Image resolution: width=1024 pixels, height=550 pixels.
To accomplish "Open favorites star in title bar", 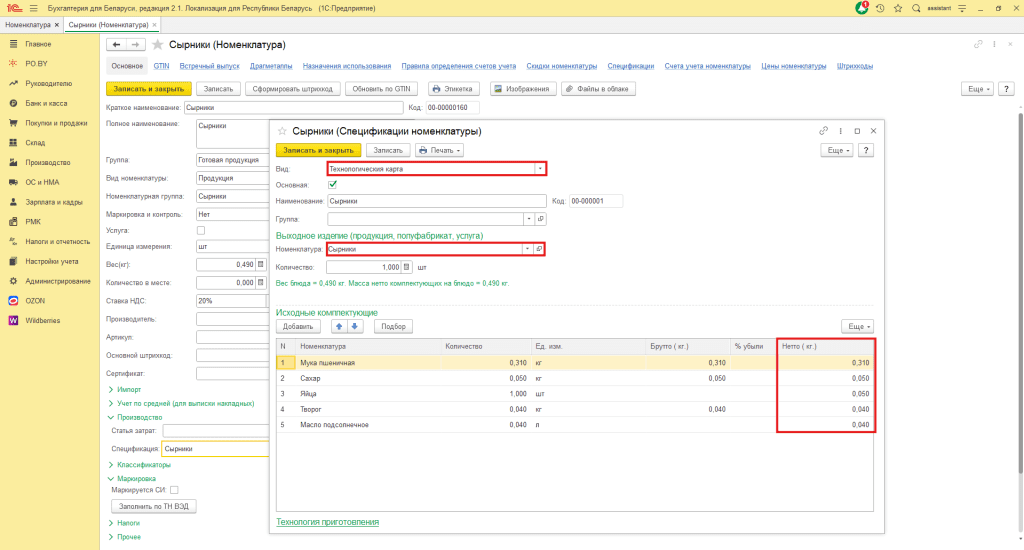I will (x=898, y=8).
